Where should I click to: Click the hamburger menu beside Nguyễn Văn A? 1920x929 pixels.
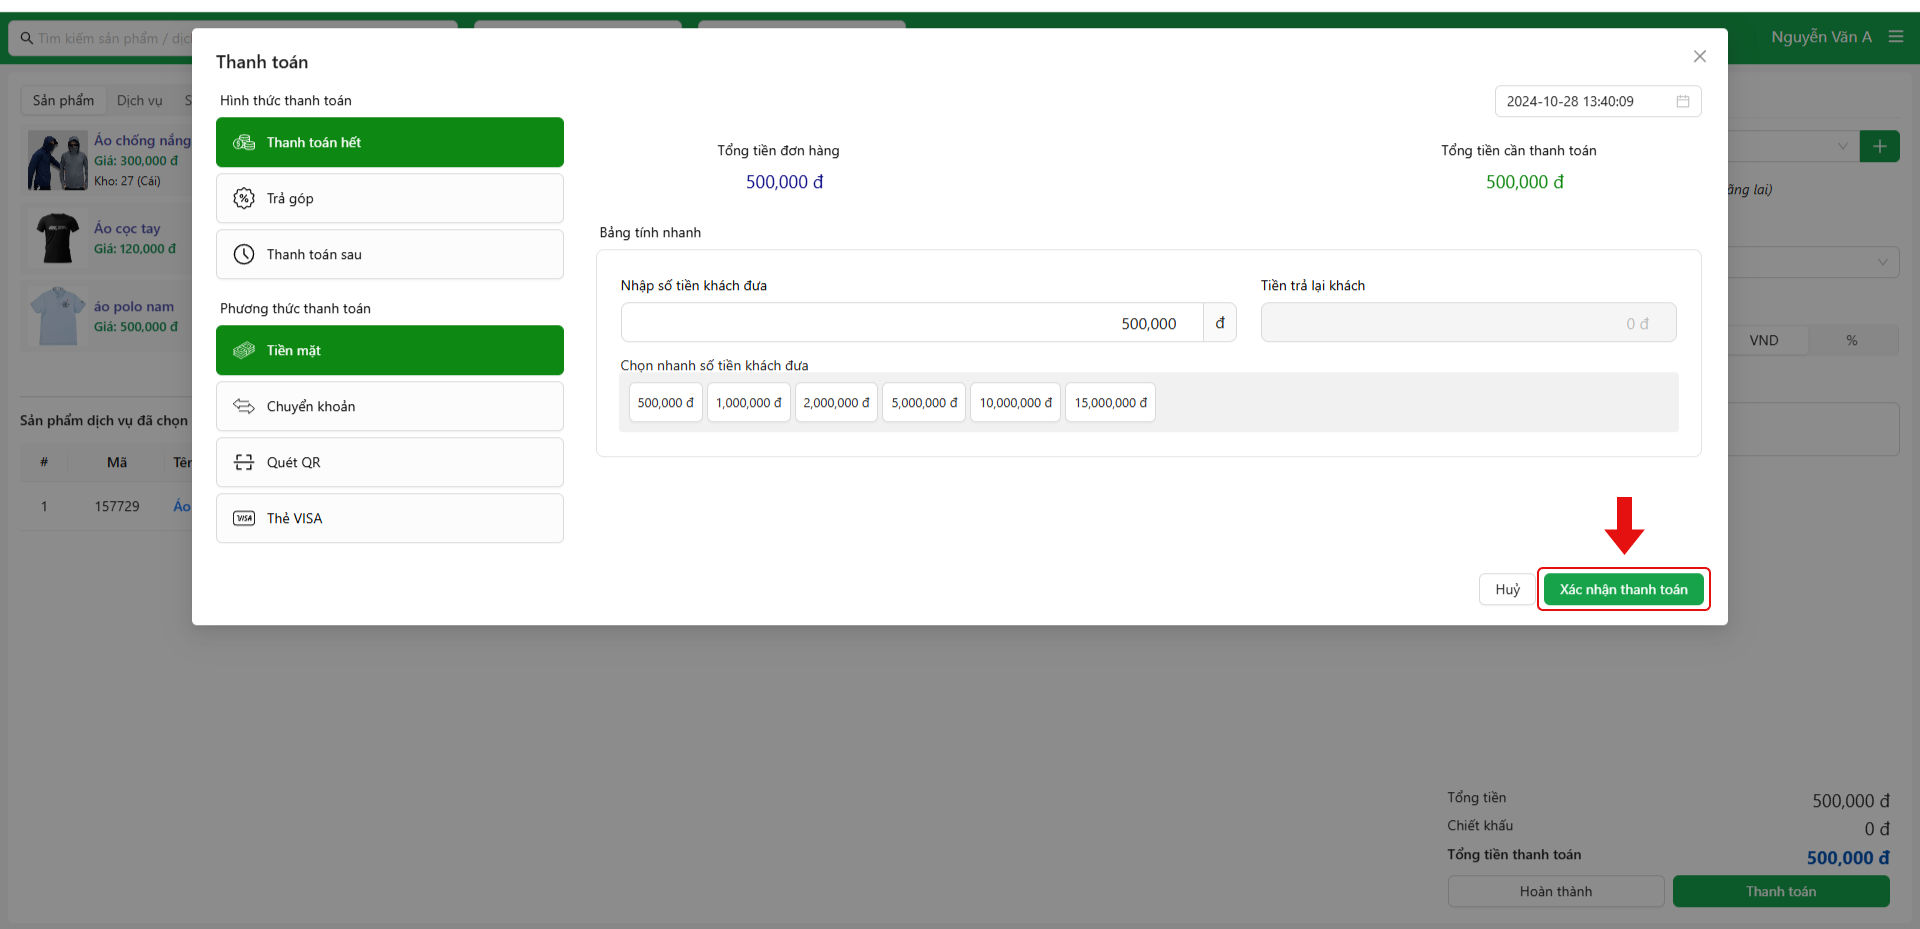pos(1895,37)
